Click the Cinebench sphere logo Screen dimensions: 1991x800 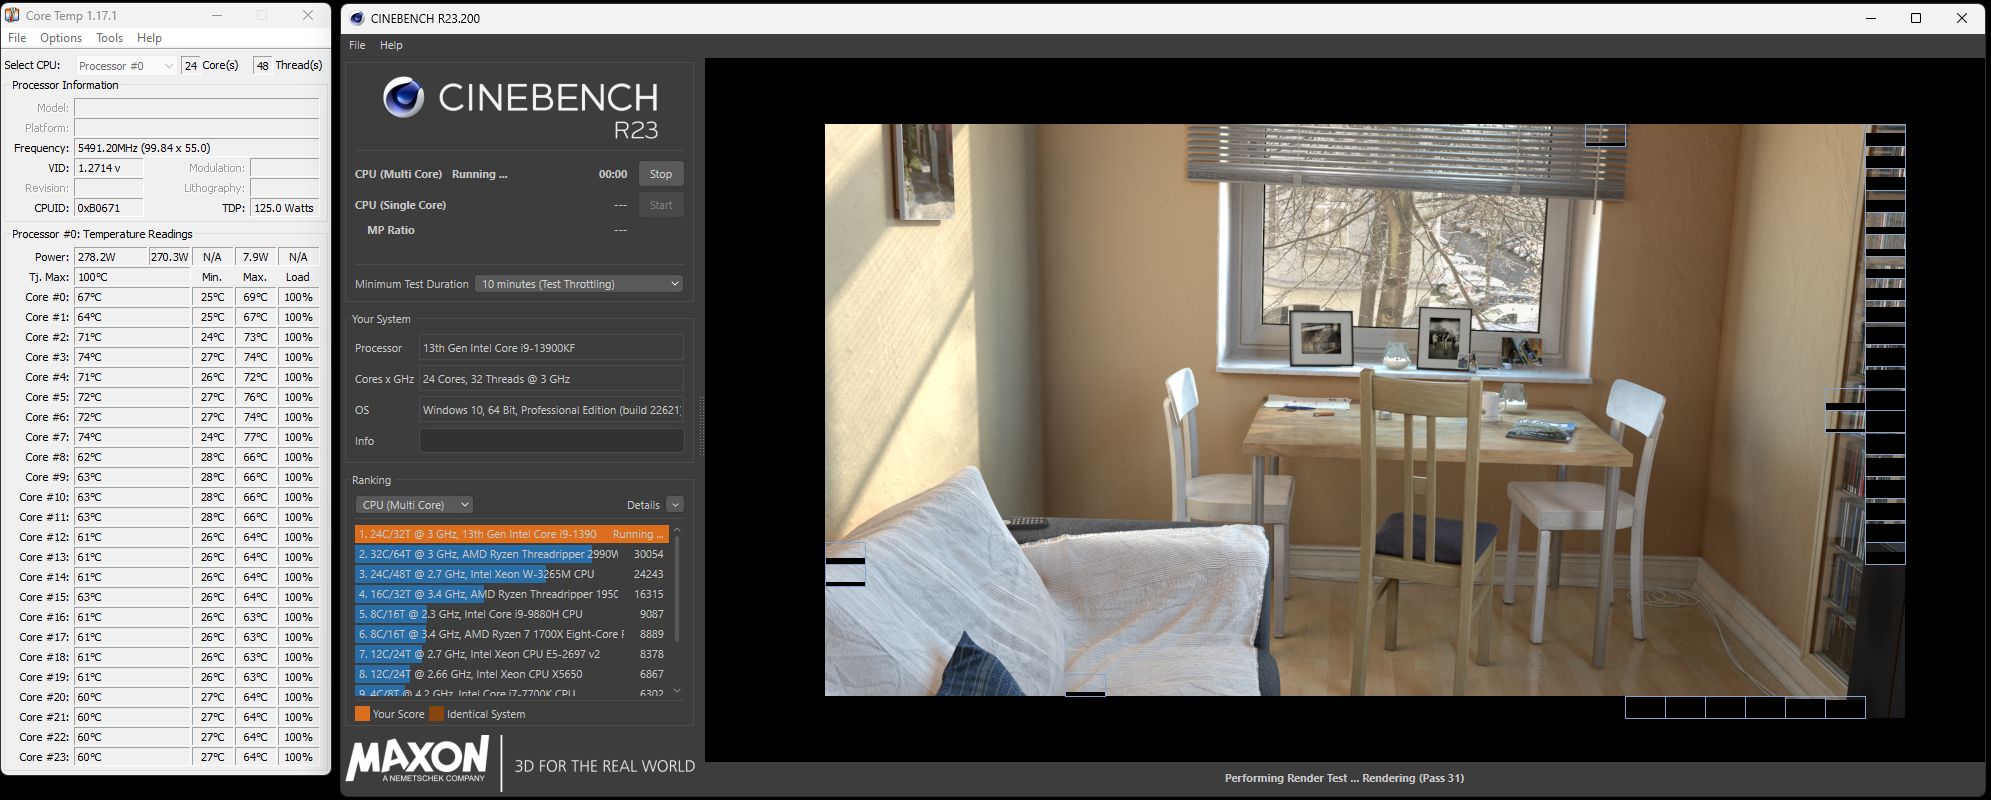(403, 97)
